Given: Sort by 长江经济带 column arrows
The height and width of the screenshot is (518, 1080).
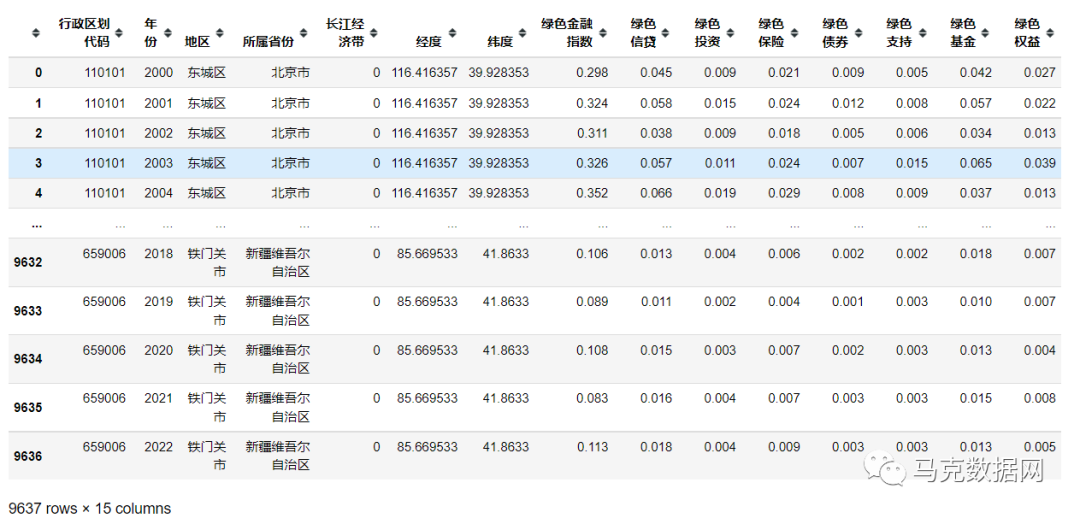Looking at the screenshot, I should coord(374,32).
